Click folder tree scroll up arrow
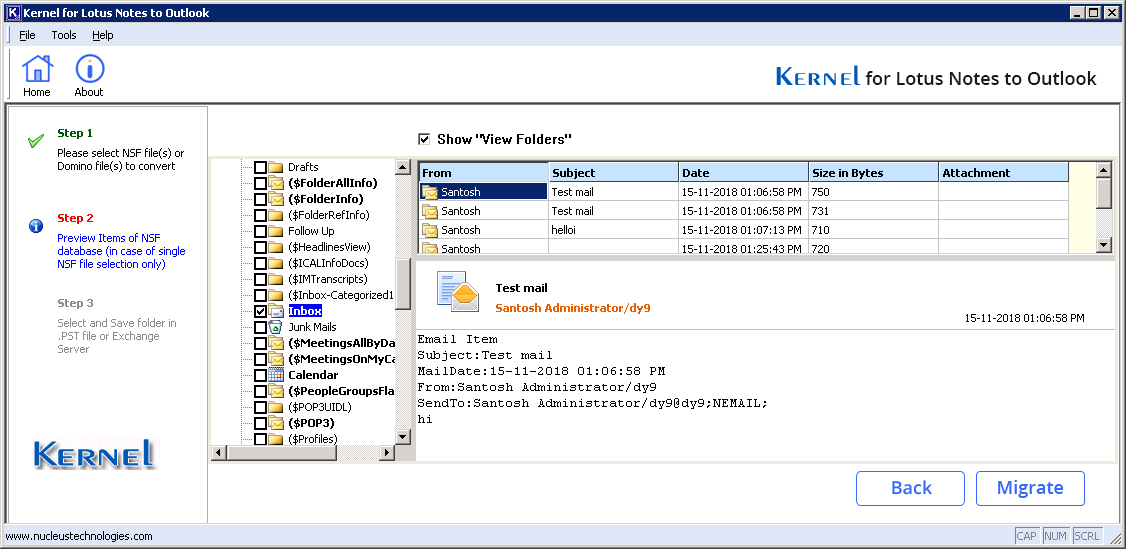 tap(404, 167)
